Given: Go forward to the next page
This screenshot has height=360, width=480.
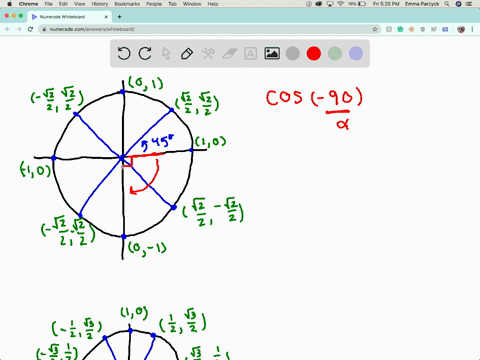Looking at the screenshot, I should click(x=19, y=29).
